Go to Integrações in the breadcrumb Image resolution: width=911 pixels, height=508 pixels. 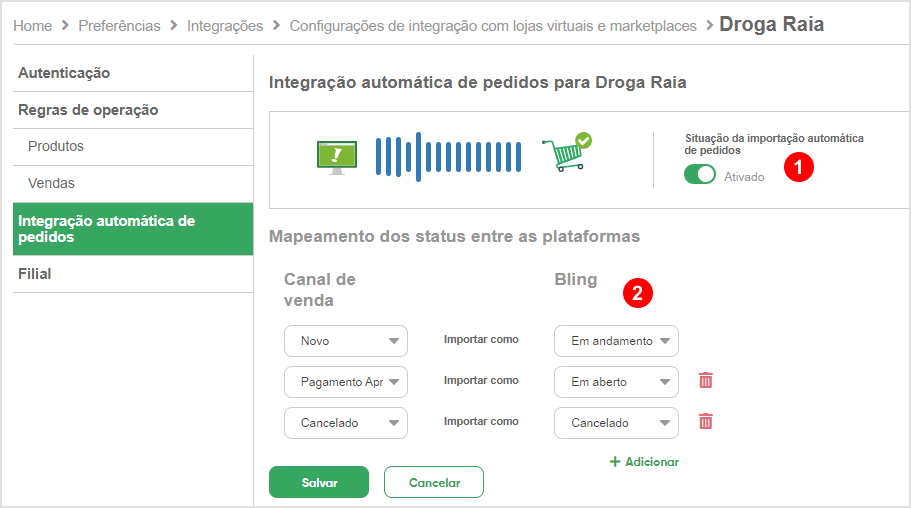coord(225,26)
